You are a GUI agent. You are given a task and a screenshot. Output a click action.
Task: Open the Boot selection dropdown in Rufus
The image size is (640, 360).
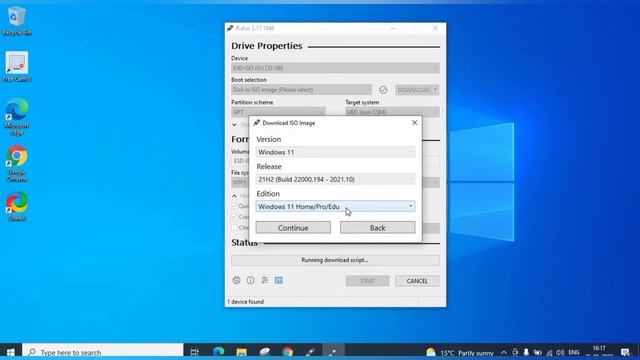tap(301, 90)
